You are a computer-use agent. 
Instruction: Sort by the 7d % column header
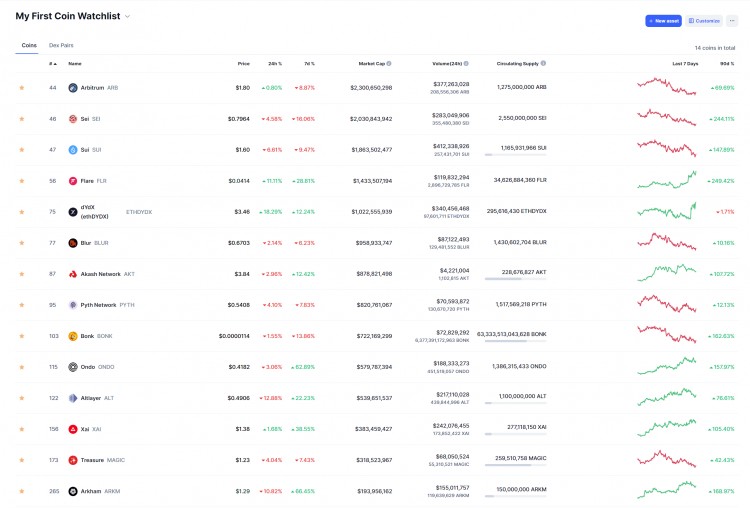pyautogui.click(x=309, y=64)
